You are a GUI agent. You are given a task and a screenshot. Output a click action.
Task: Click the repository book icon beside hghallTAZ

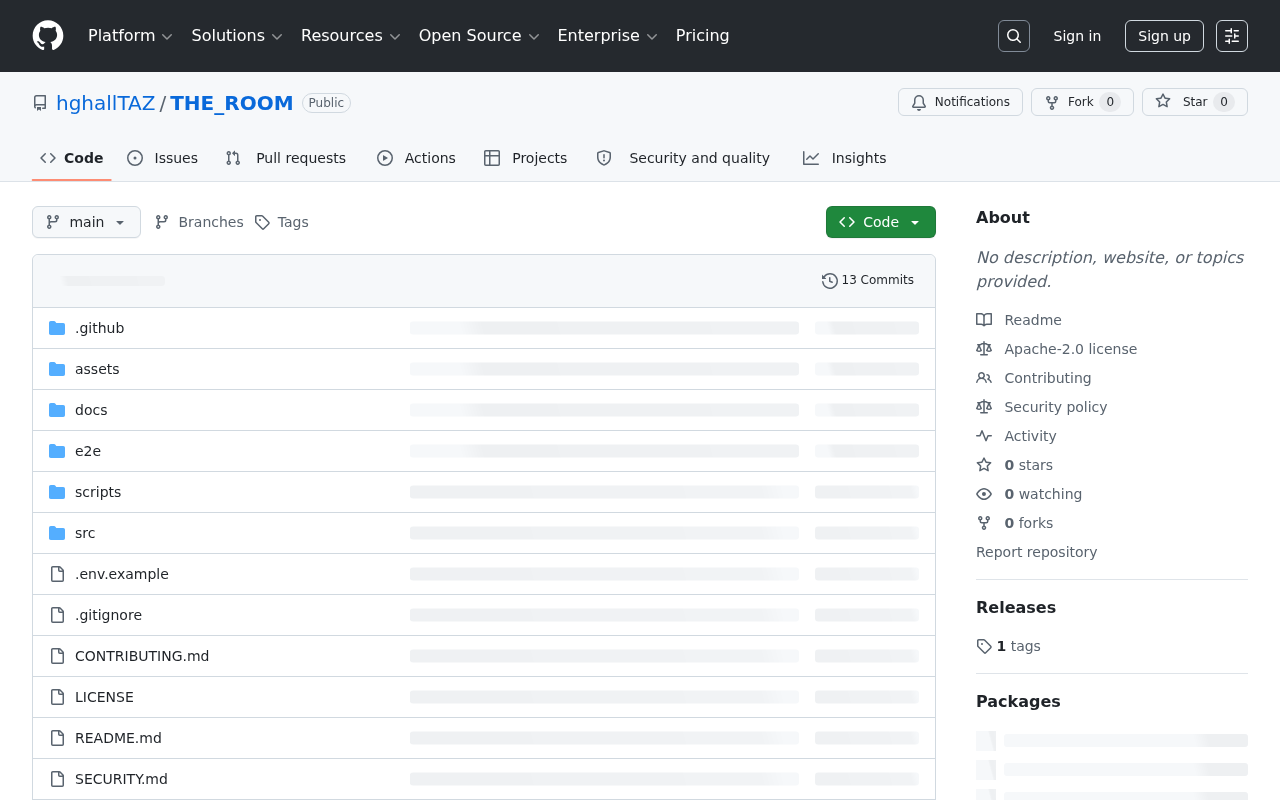pos(40,103)
